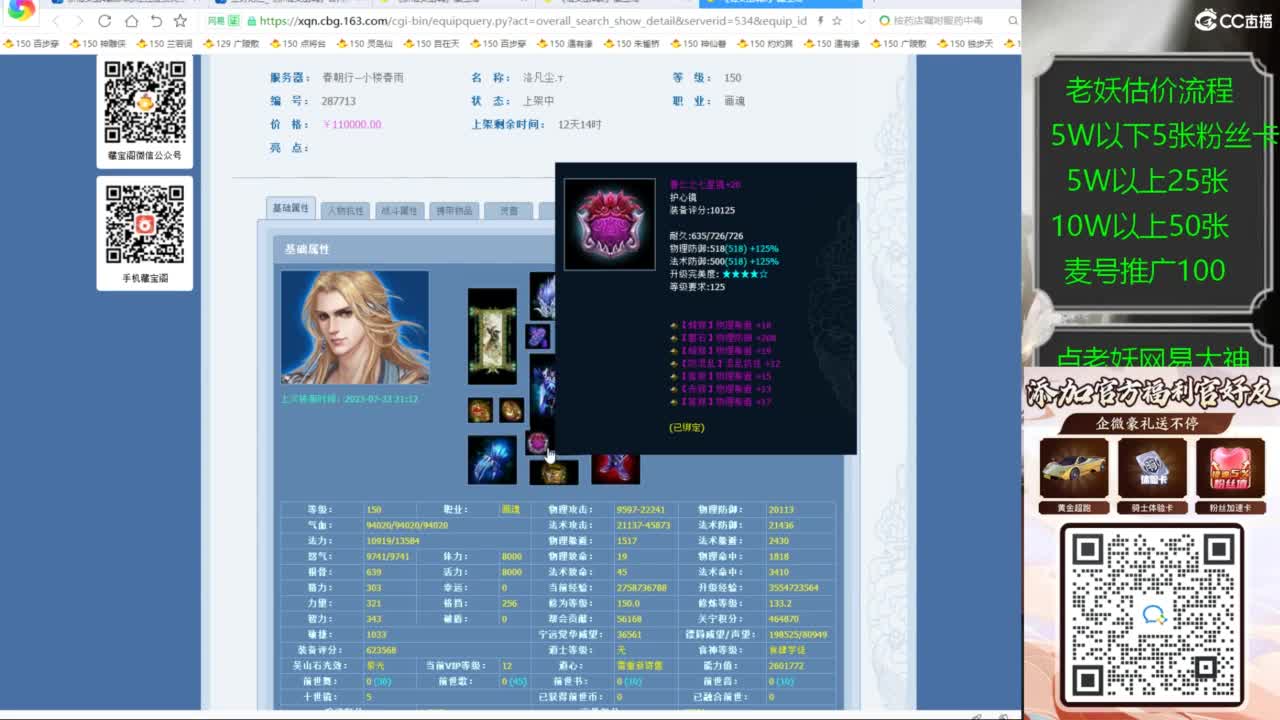Click the 装备评分:10125 line in tooltip
The image size is (1280, 720).
point(702,210)
